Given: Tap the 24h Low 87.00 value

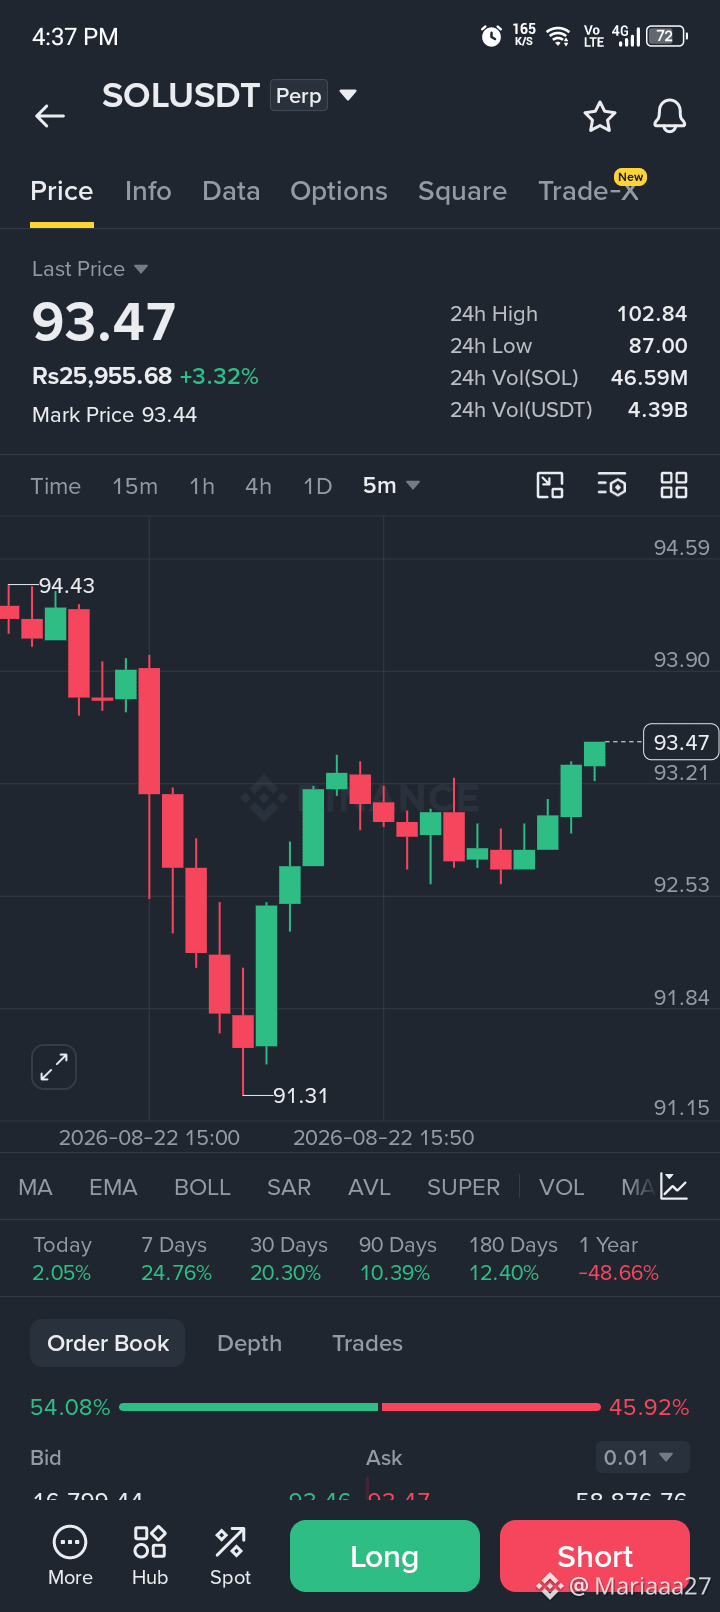Looking at the screenshot, I should tap(658, 346).
